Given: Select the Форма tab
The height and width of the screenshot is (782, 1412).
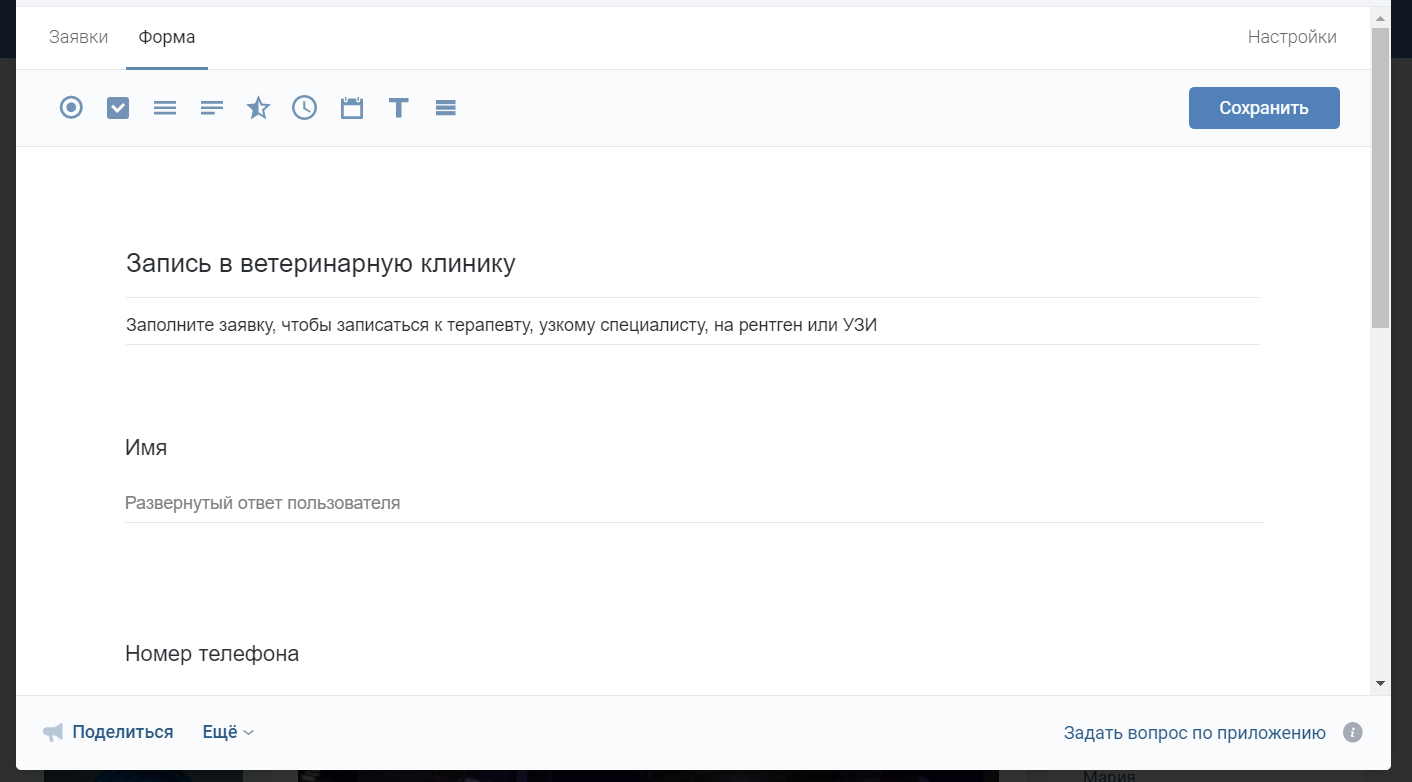Looking at the screenshot, I should coord(167,38).
